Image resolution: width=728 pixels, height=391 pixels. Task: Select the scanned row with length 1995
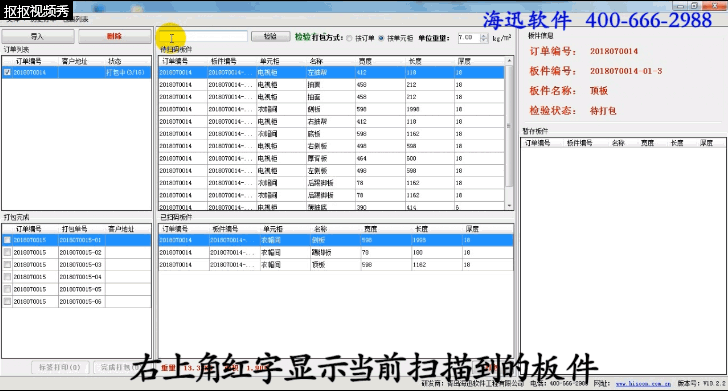tap(336, 240)
